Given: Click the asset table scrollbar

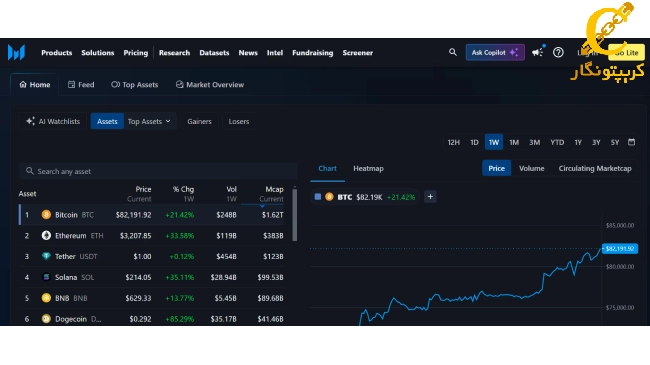Looking at the screenshot, I should point(295,214).
